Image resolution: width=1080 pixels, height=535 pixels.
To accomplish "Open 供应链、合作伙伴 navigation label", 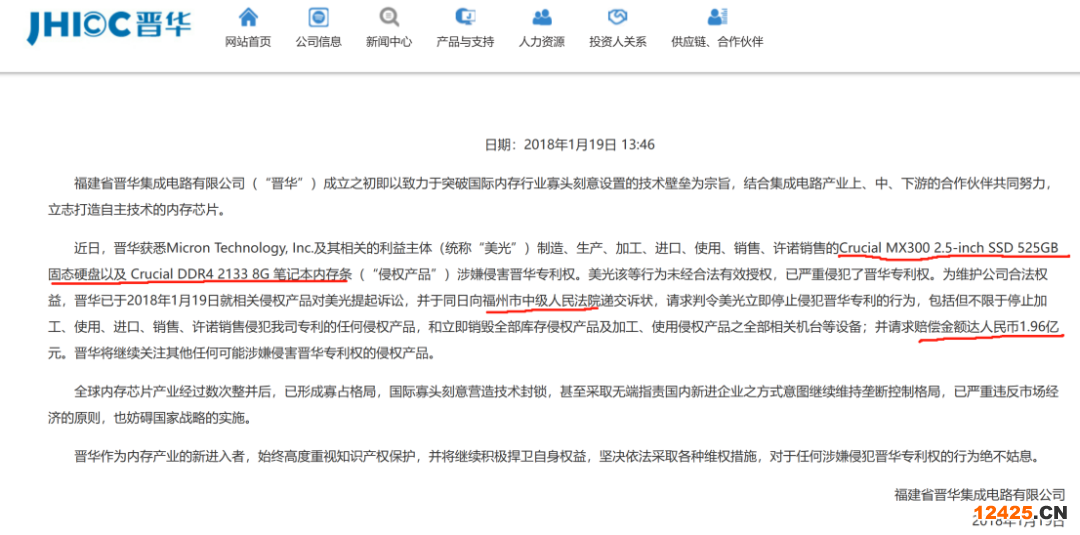I will pyautogui.click(x=717, y=41).
